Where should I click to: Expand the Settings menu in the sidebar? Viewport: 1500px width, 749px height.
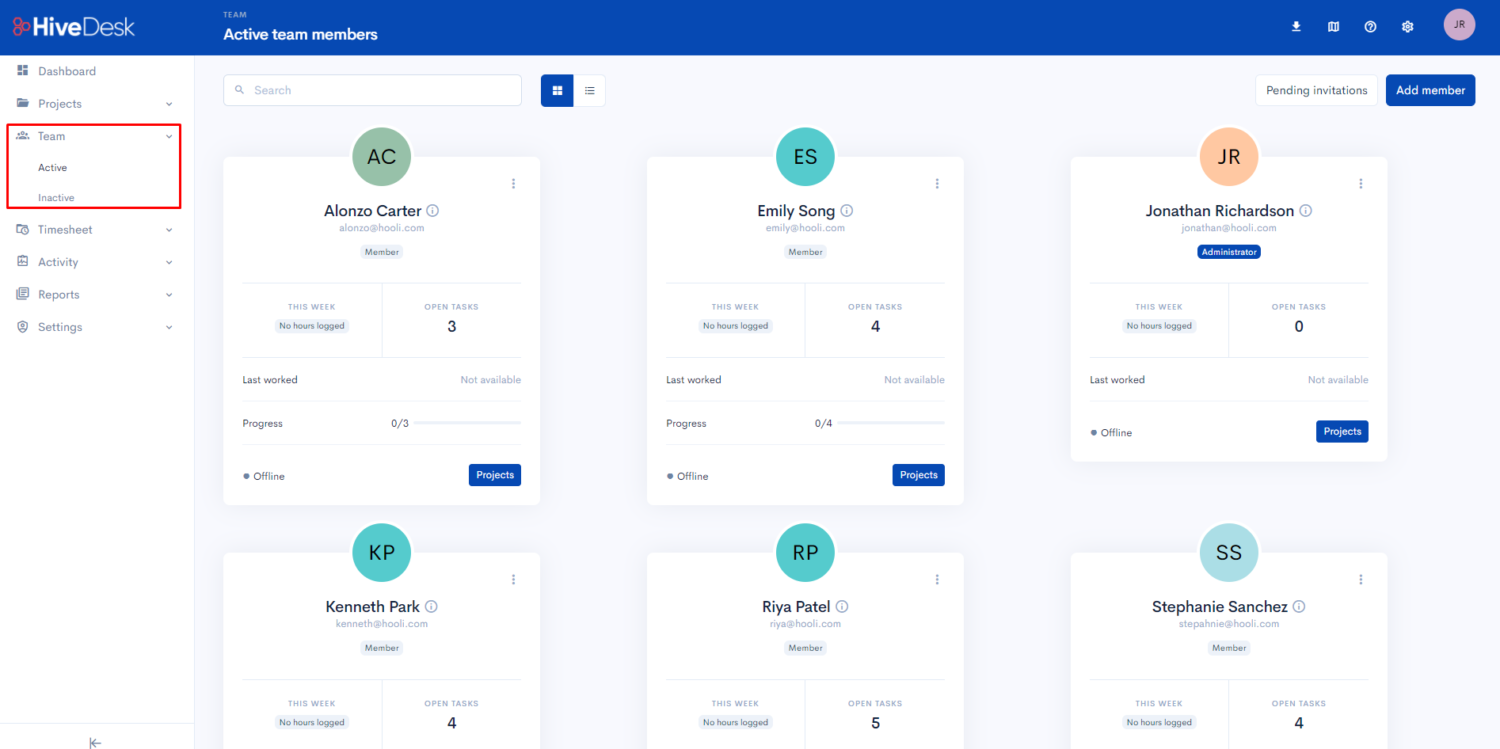(x=60, y=326)
